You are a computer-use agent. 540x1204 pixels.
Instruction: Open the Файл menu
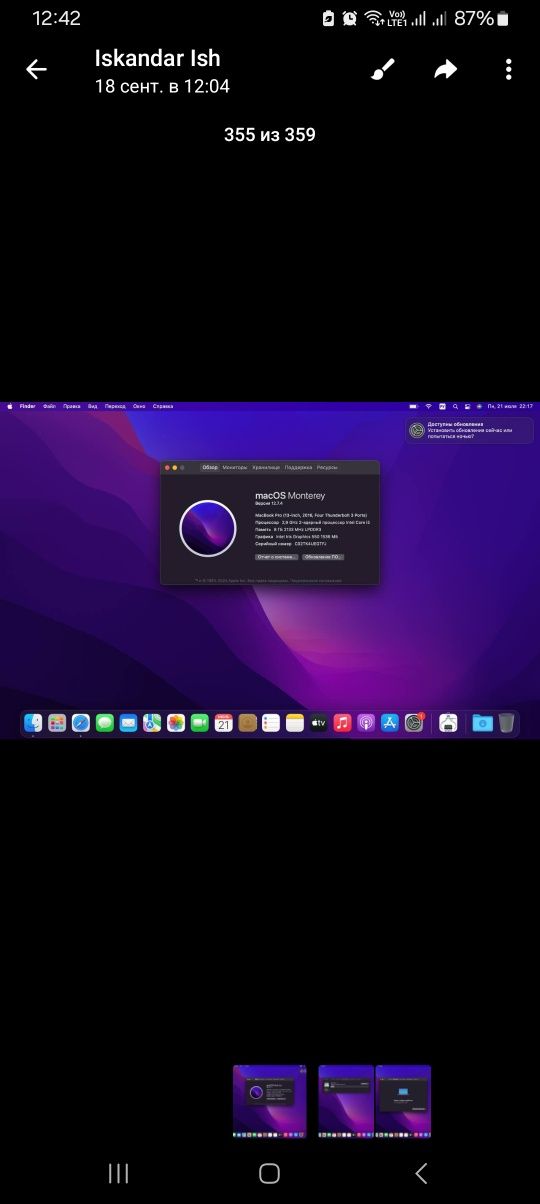pyautogui.click(x=49, y=406)
